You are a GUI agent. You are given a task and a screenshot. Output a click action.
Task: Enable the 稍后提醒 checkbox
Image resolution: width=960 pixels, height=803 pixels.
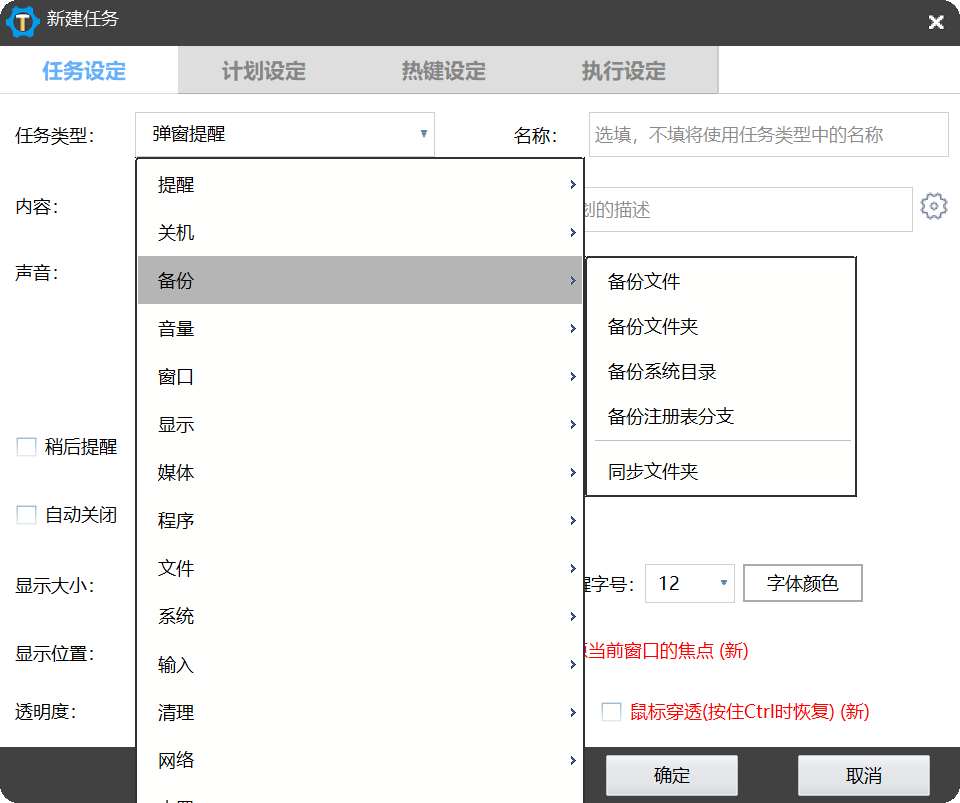coord(27,447)
